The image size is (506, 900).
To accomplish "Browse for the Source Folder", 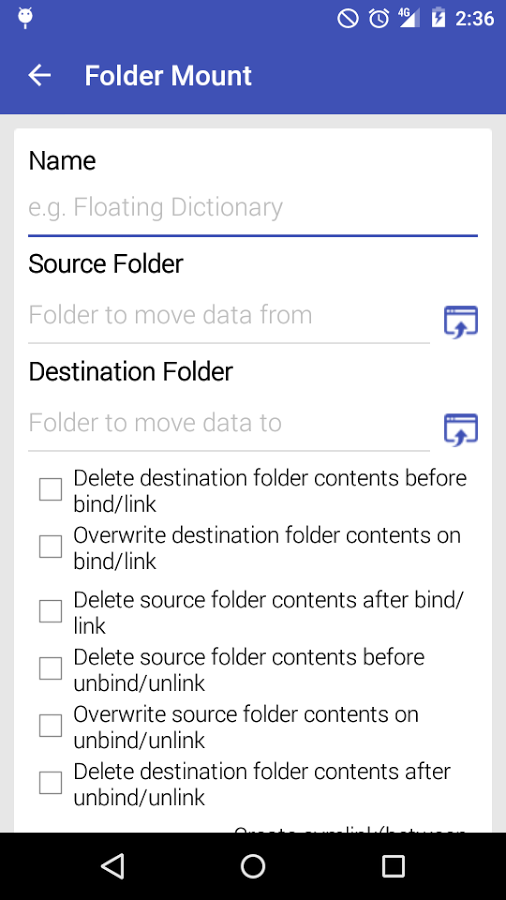I will click(x=461, y=321).
